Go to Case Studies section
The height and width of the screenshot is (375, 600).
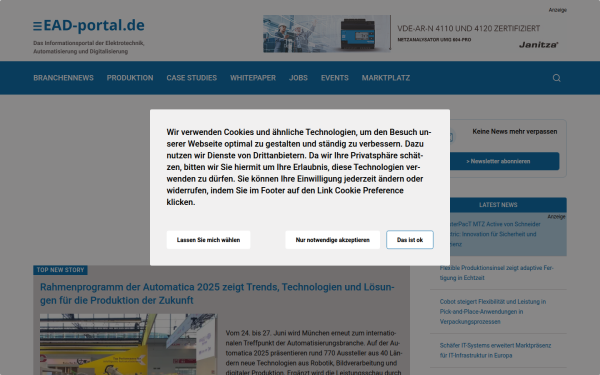tap(192, 78)
